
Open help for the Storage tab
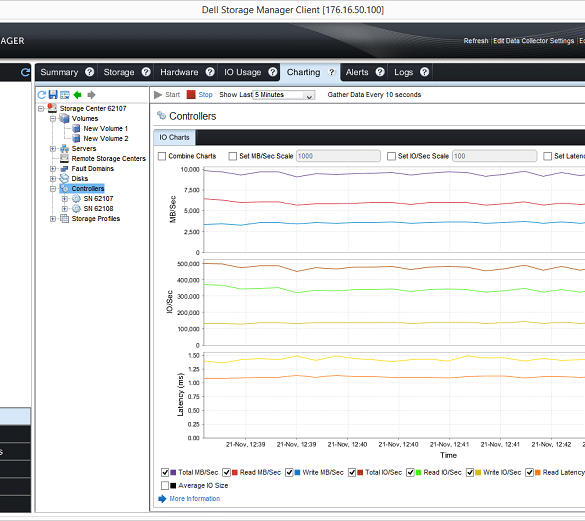point(146,72)
